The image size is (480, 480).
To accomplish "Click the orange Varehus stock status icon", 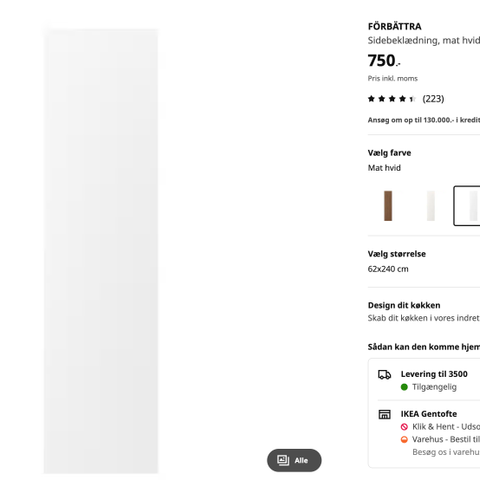I will tap(404, 439).
